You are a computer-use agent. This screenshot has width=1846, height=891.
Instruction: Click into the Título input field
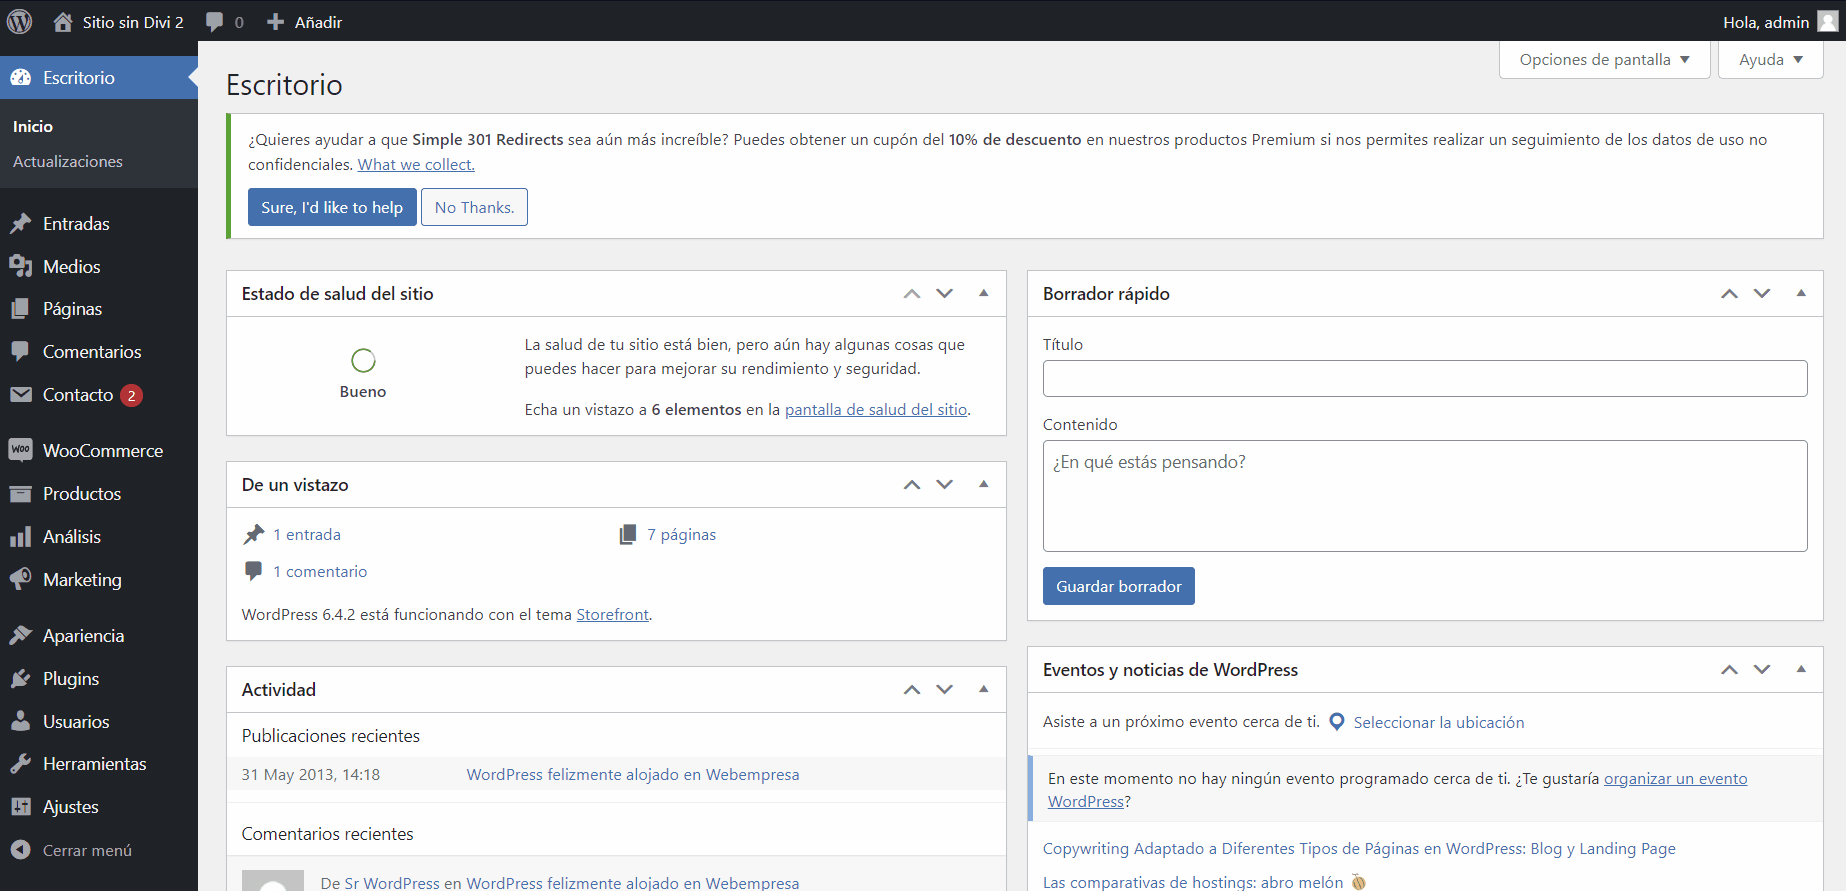(x=1424, y=378)
